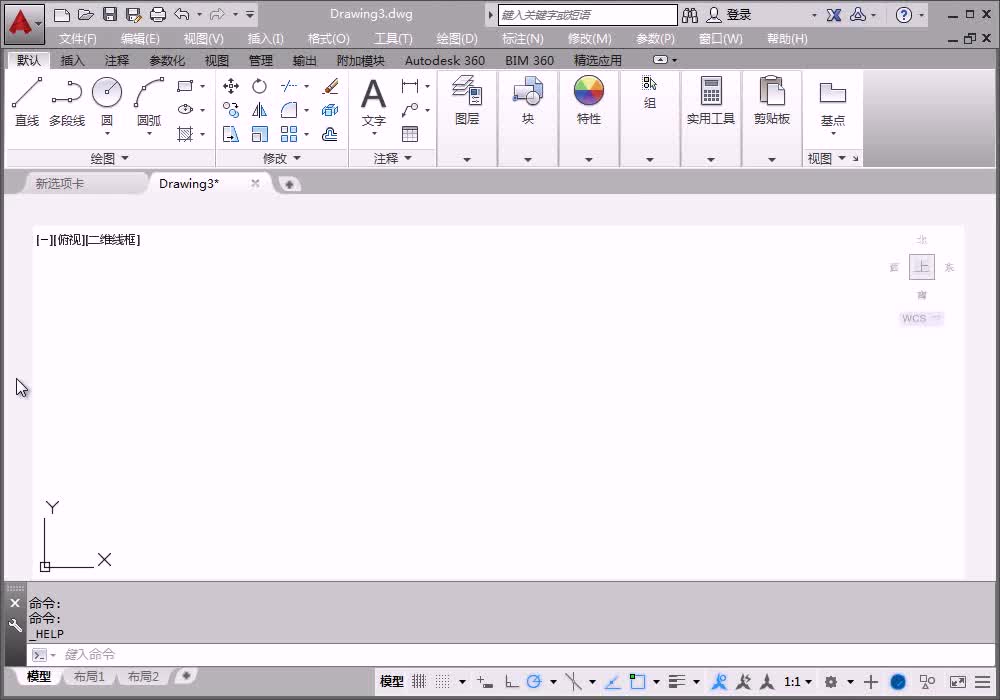Toggle polar tracking in status bar
This screenshot has height=700, width=1000.
(534, 682)
